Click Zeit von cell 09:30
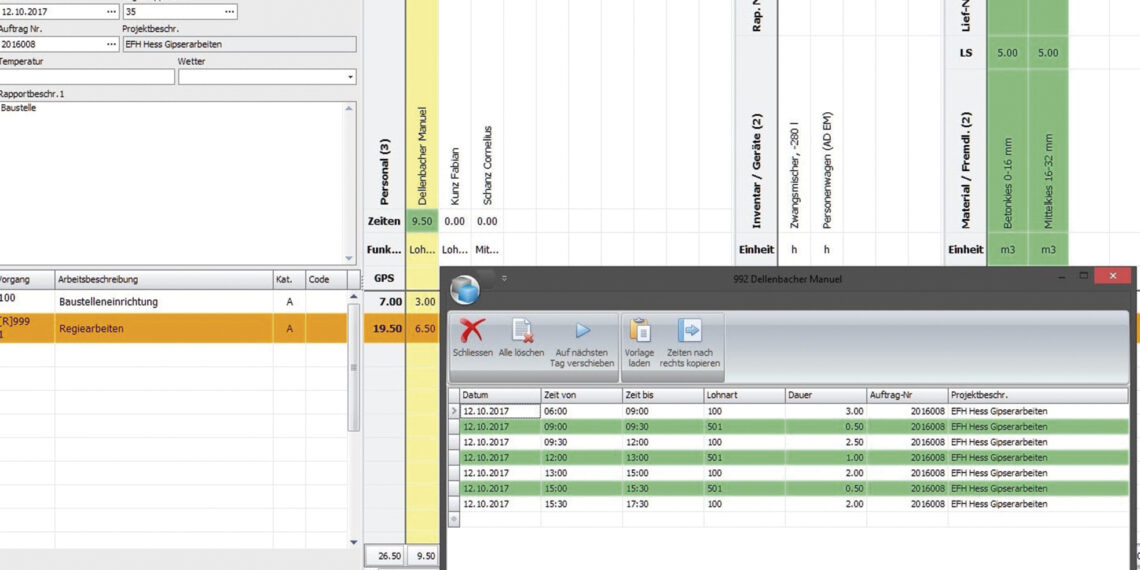This screenshot has width=1140, height=570. (x=581, y=442)
